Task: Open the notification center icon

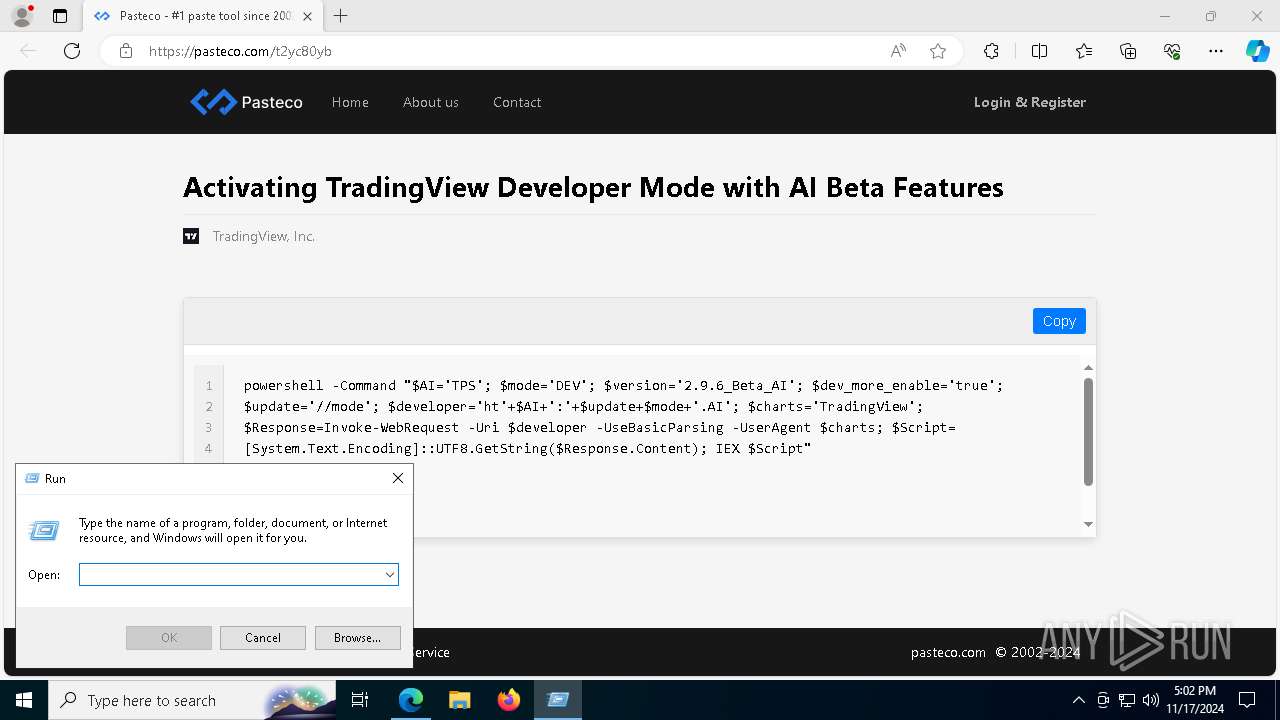Action: (x=1247, y=700)
